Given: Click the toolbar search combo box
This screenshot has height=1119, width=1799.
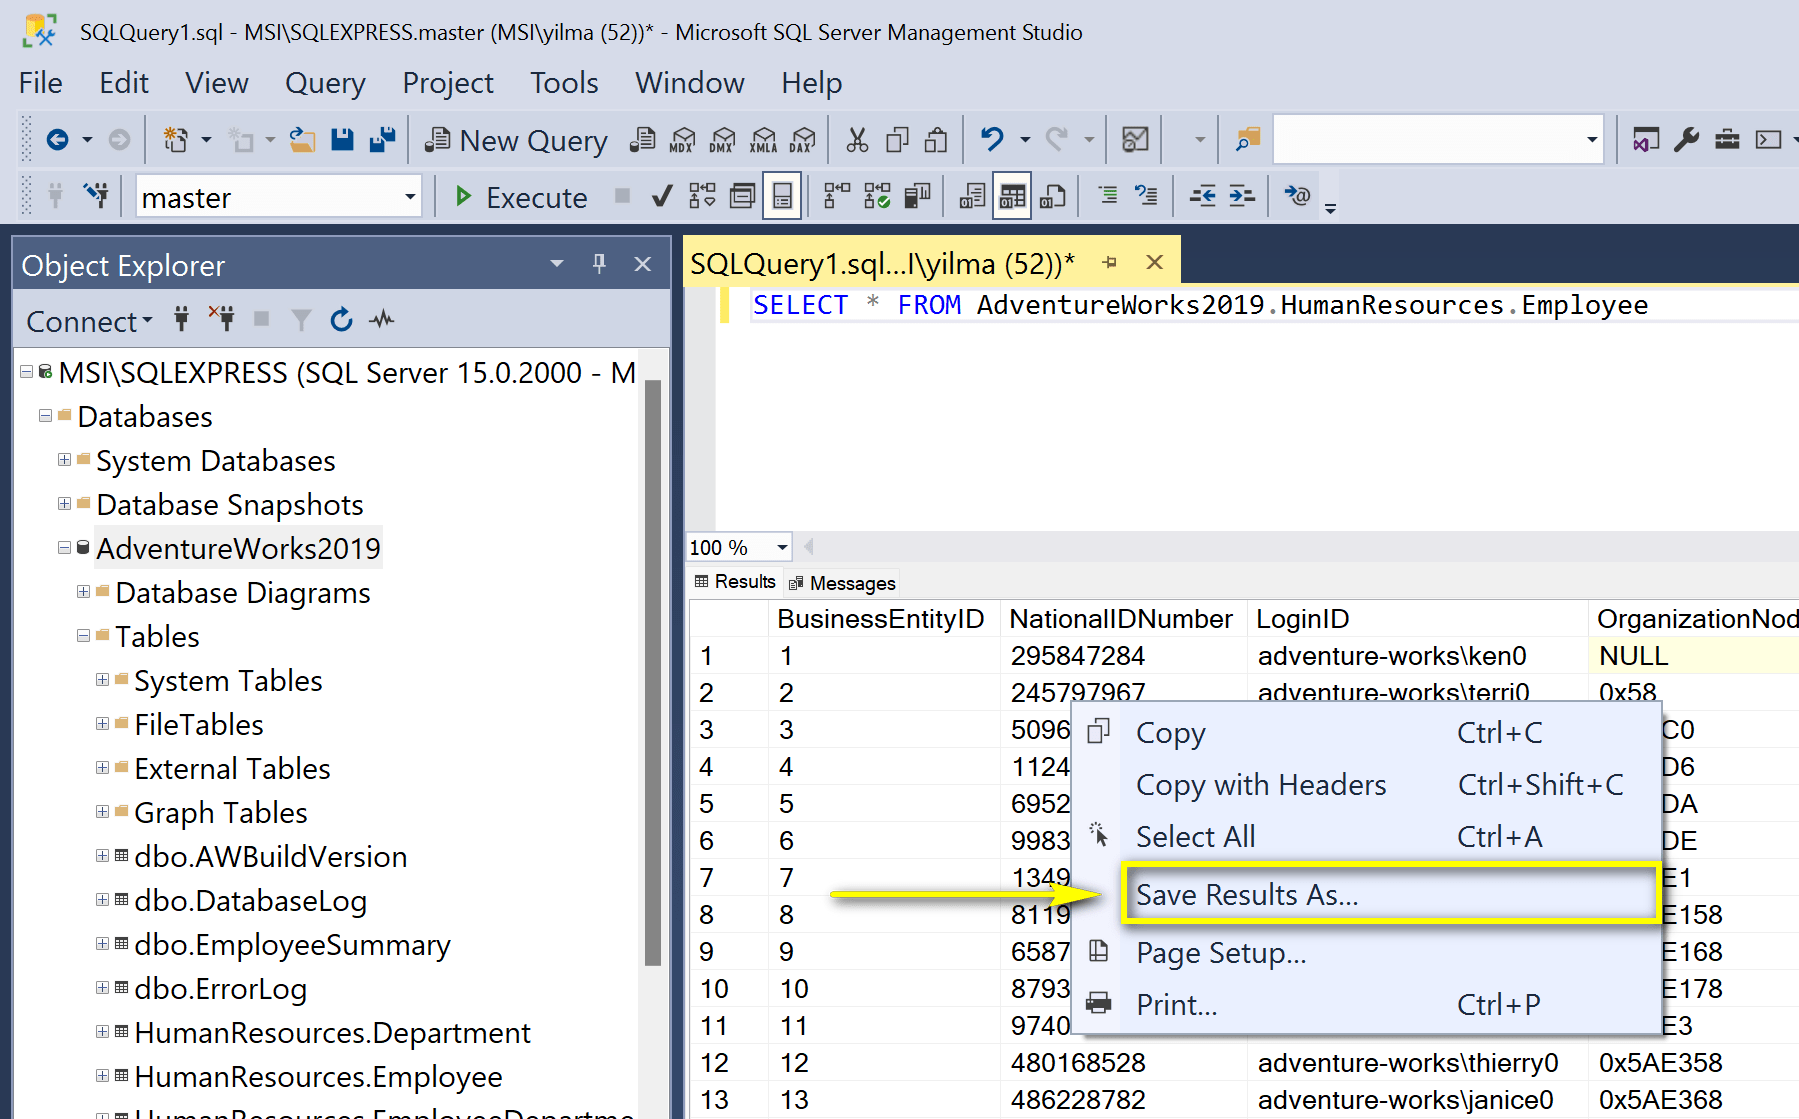Looking at the screenshot, I should [1438, 140].
